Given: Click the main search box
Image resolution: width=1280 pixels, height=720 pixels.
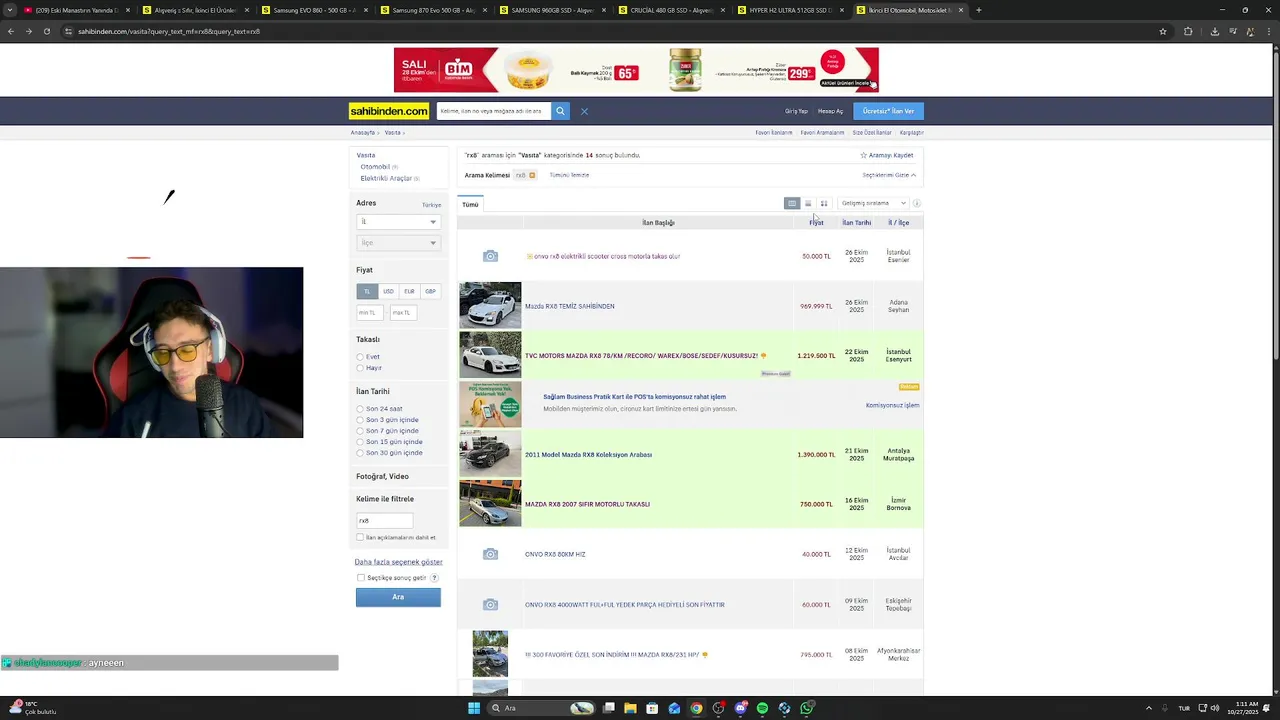Looking at the screenshot, I should click(x=494, y=111).
